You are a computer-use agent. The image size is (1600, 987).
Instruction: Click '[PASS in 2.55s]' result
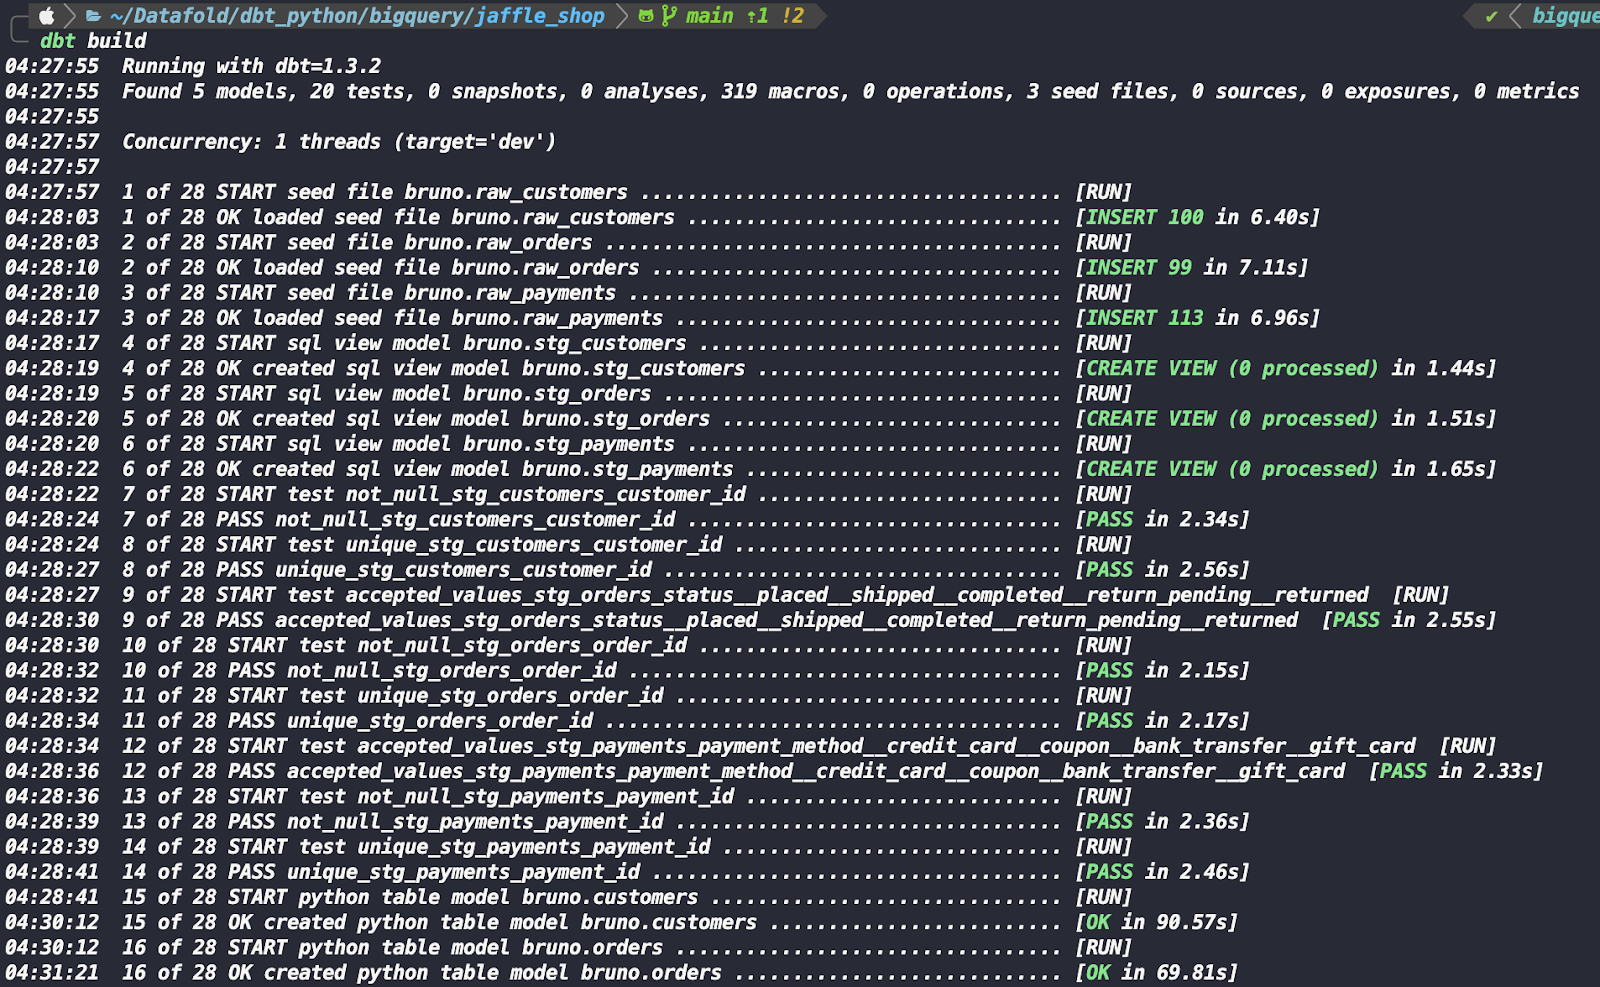[x=1409, y=620]
